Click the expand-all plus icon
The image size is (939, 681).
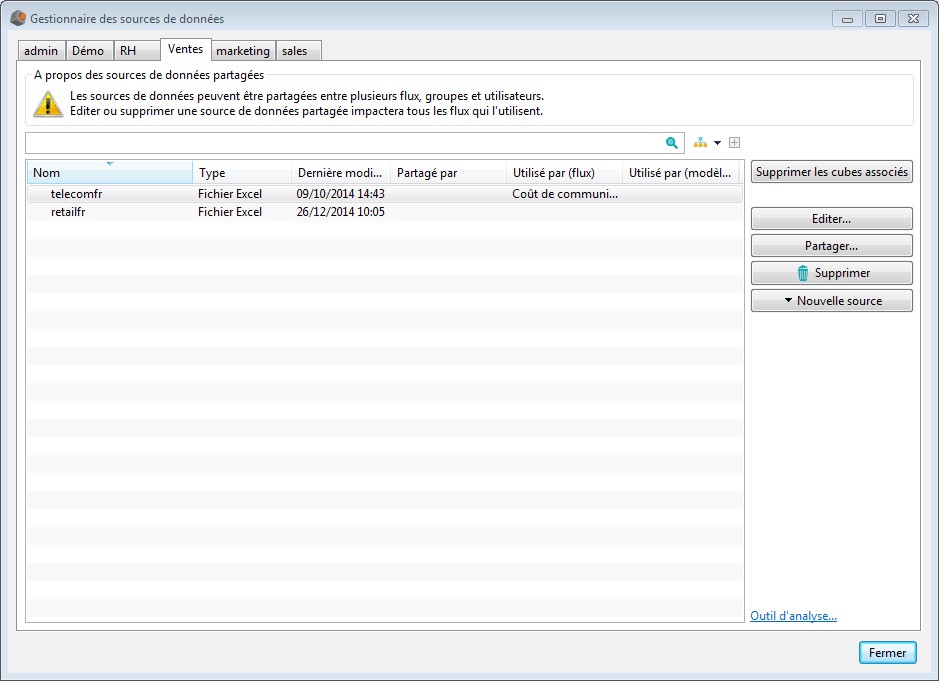click(734, 143)
